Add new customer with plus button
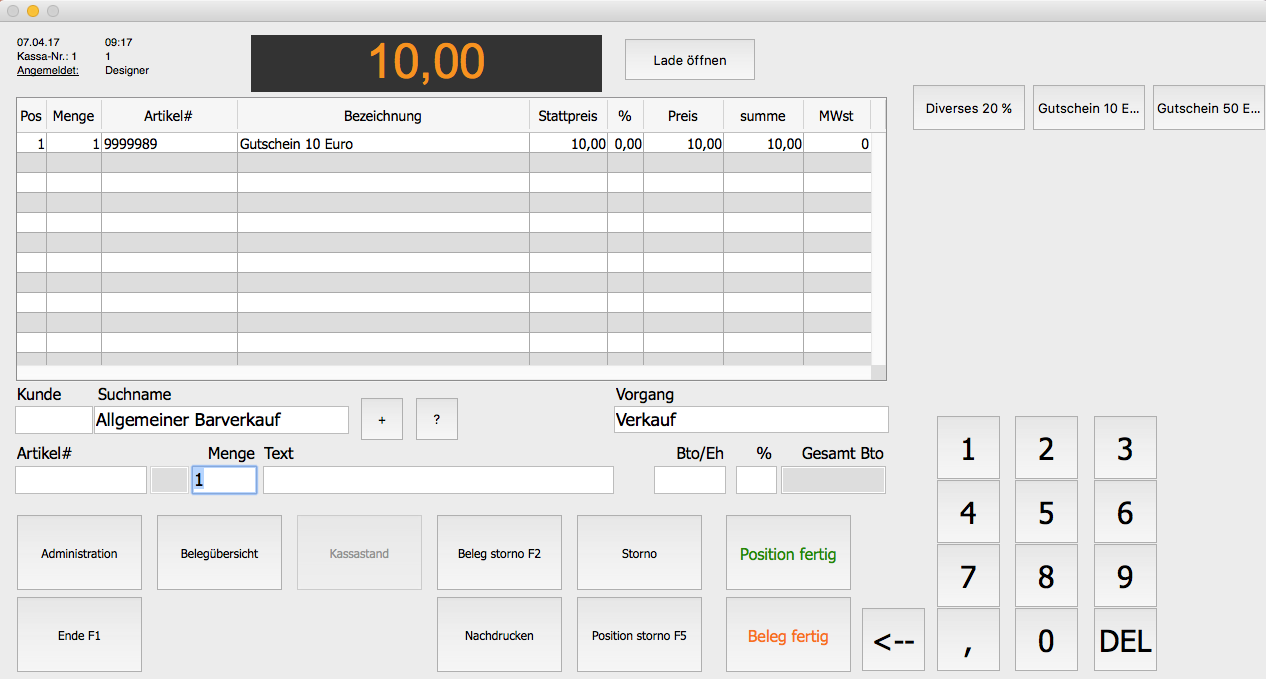The height and width of the screenshot is (679, 1266). coord(382,419)
